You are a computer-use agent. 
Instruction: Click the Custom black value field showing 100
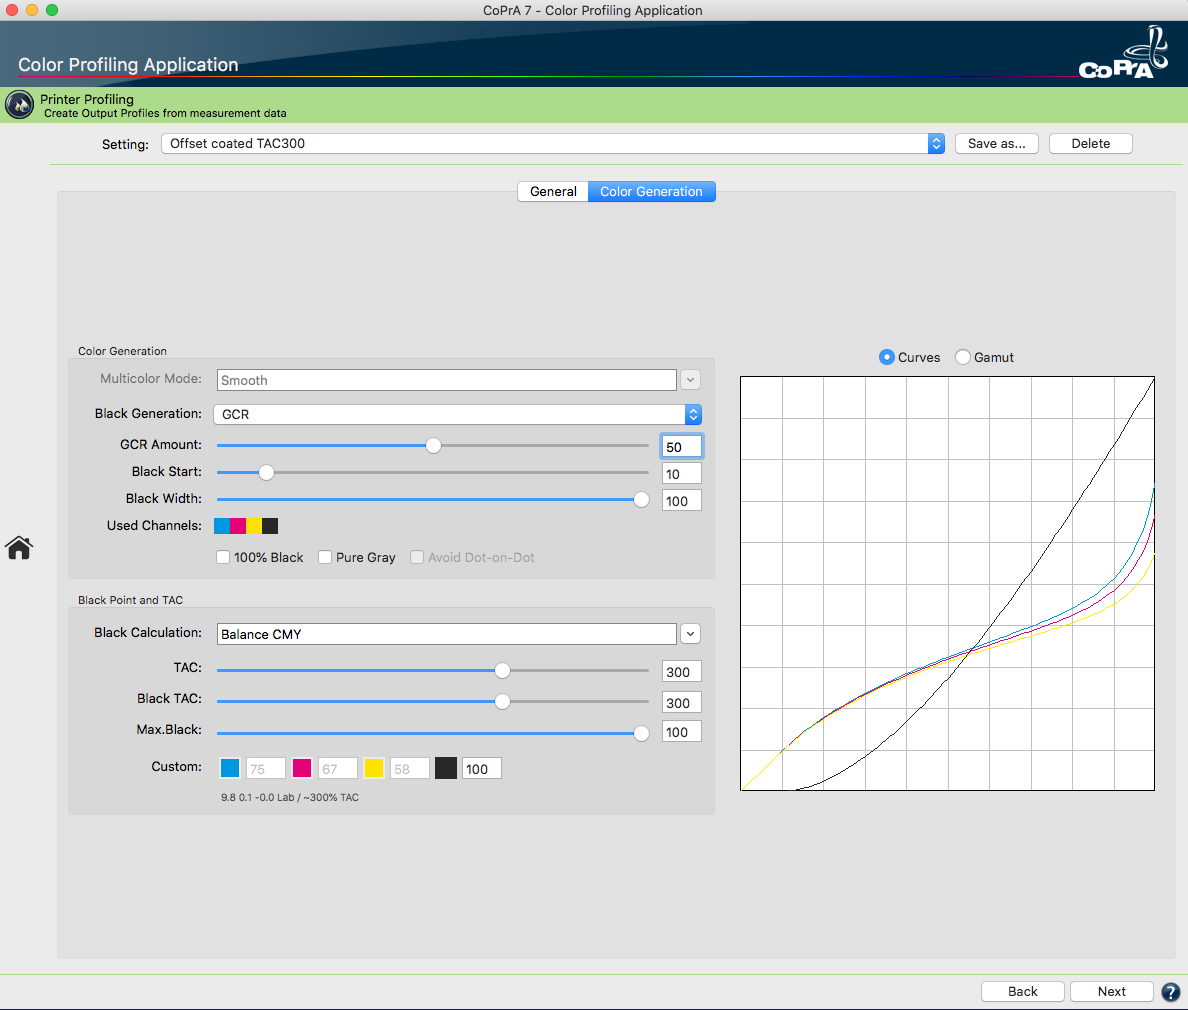point(482,769)
